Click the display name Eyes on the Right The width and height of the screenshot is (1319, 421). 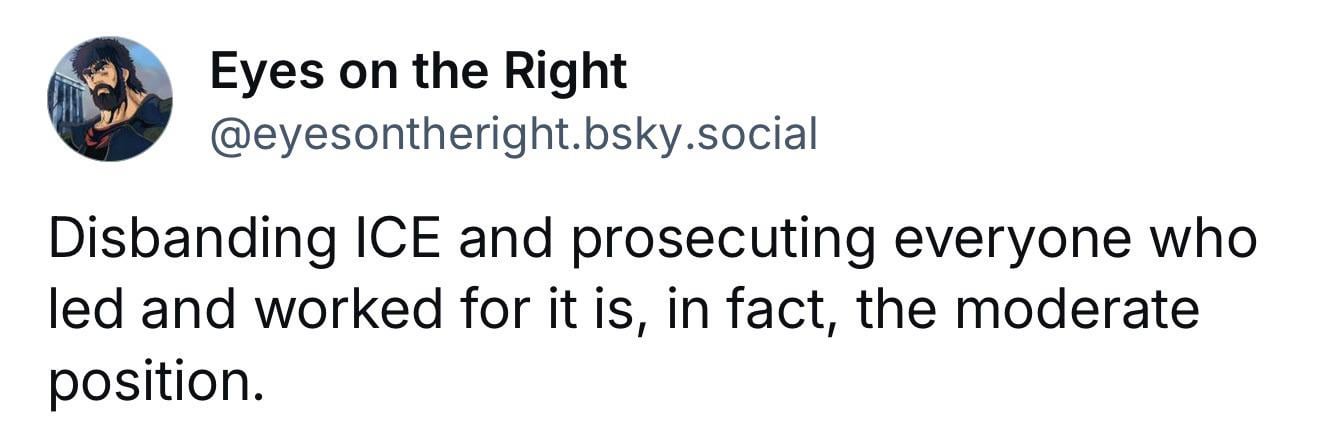(x=418, y=71)
